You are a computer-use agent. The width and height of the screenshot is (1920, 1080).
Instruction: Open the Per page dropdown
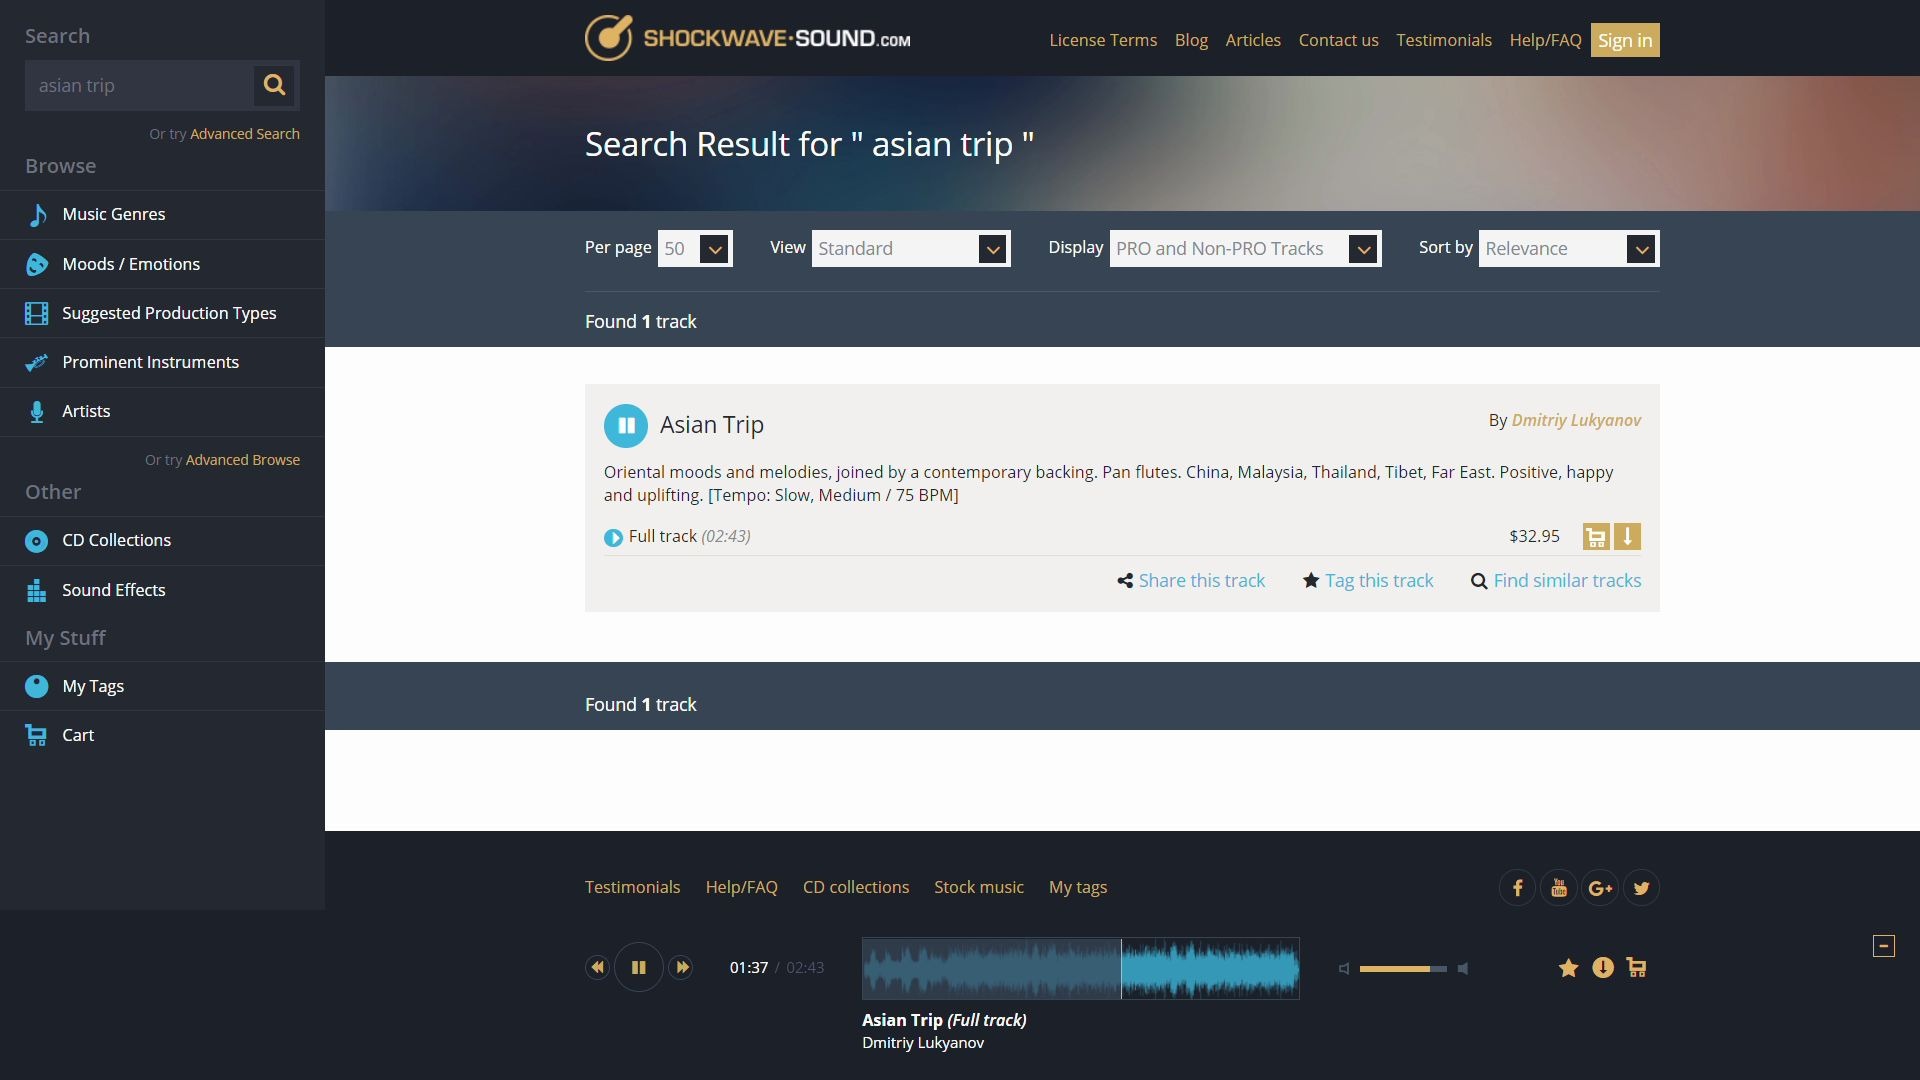(695, 249)
